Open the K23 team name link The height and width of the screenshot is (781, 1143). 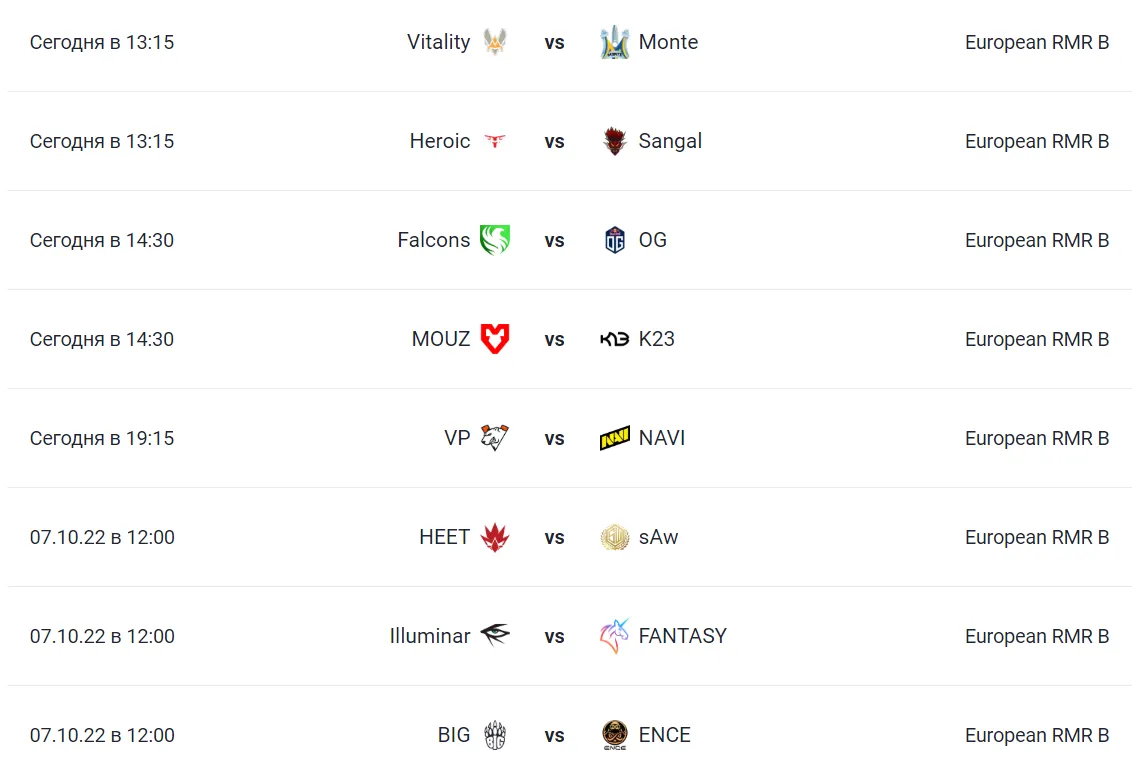[x=657, y=339]
